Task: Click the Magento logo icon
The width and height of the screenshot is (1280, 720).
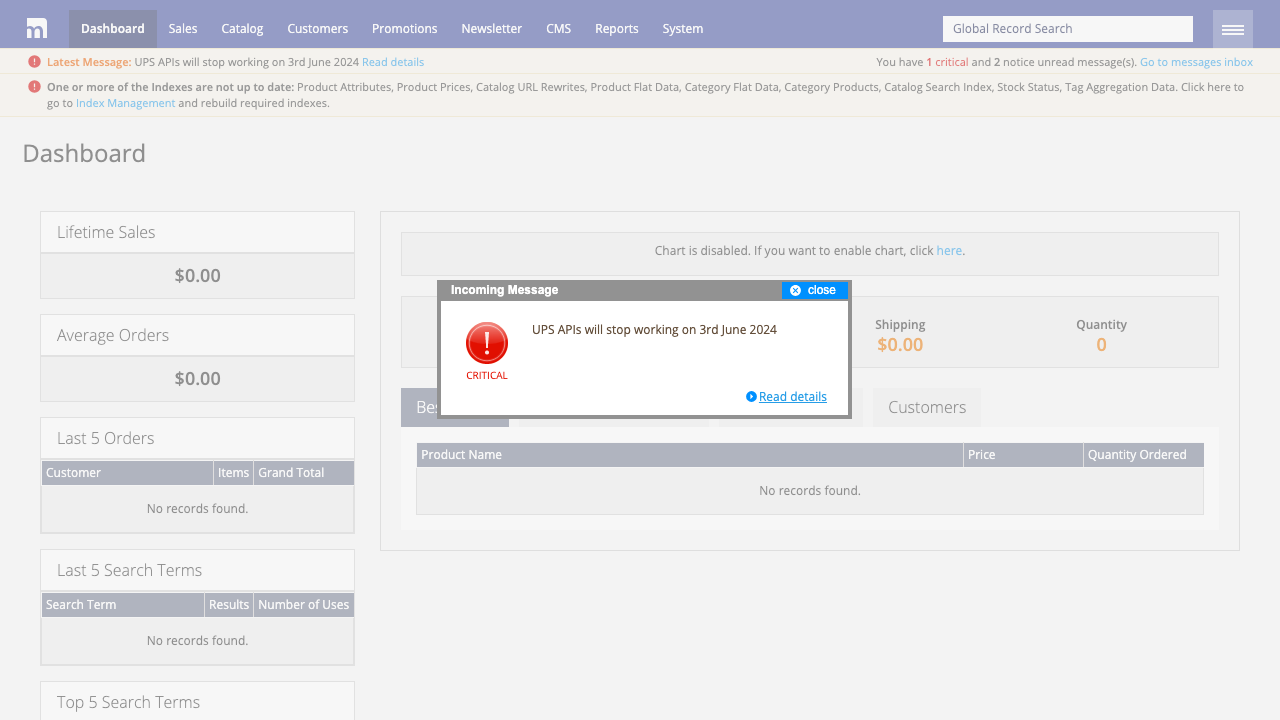Action: [x=37, y=28]
